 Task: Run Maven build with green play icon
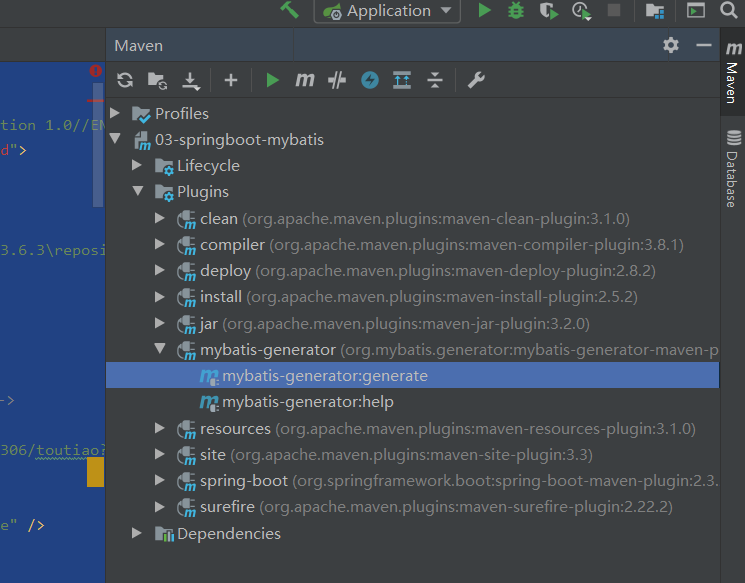[x=272, y=80]
